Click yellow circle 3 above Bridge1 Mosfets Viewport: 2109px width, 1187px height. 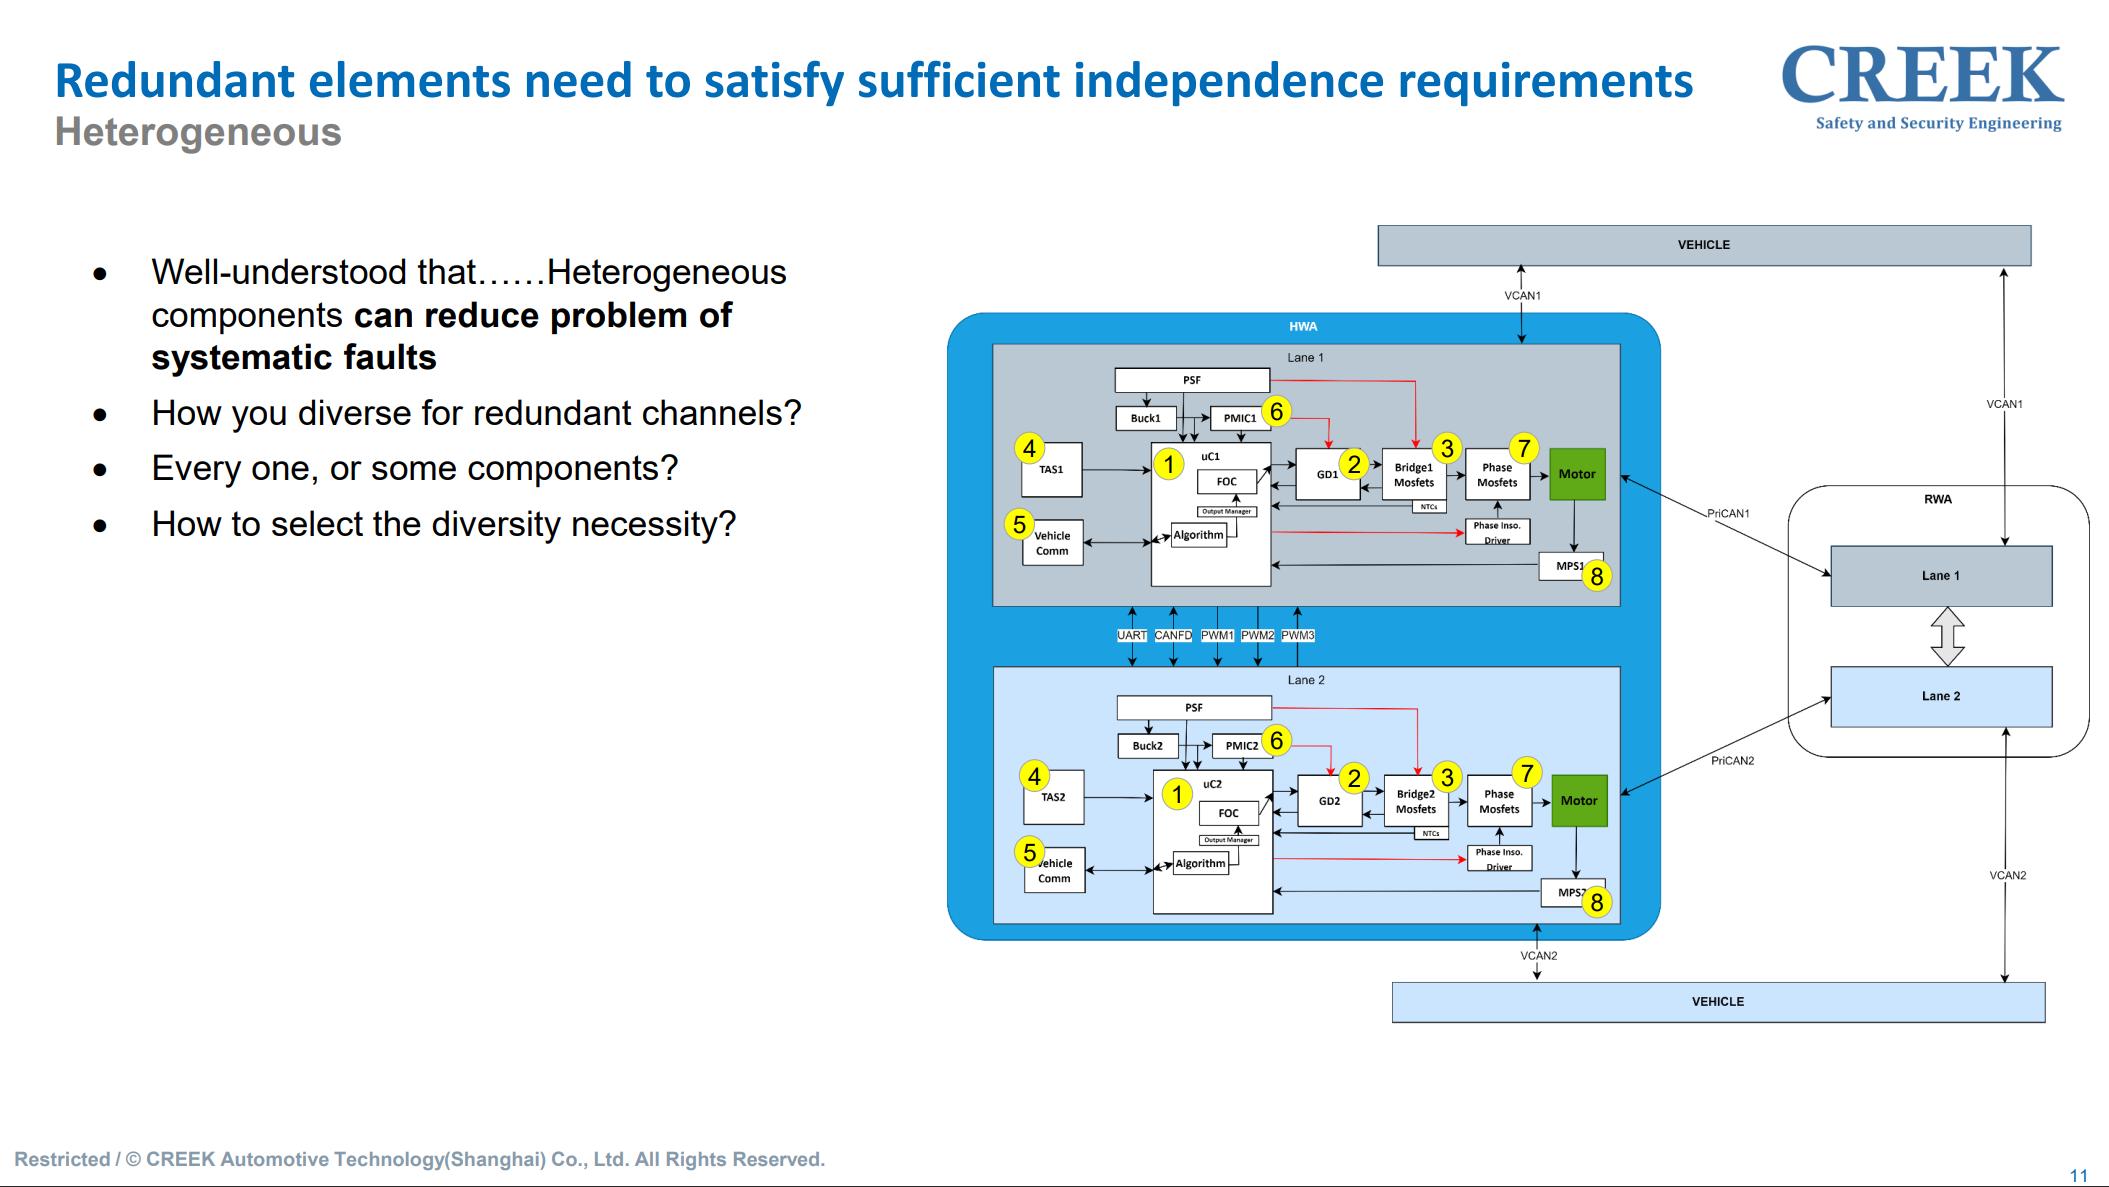click(1446, 448)
